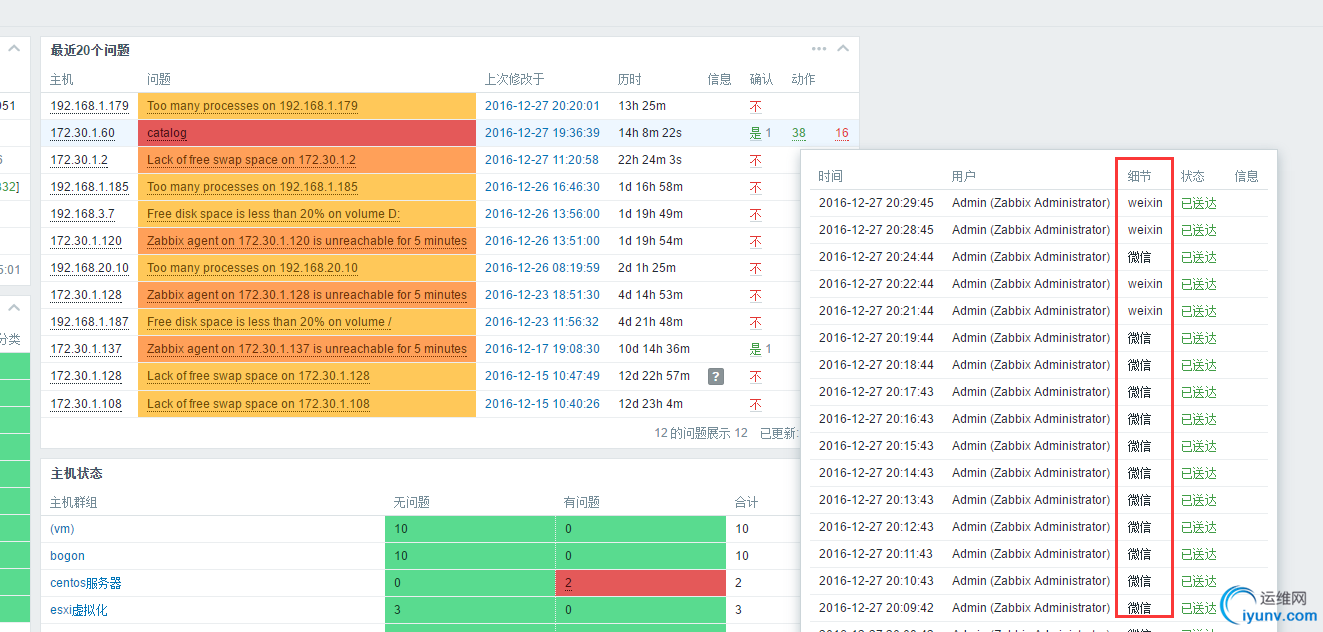Collapse the top-left panel with its chevron
This screenshot has width=1323, height=632.
pos(15,49)
